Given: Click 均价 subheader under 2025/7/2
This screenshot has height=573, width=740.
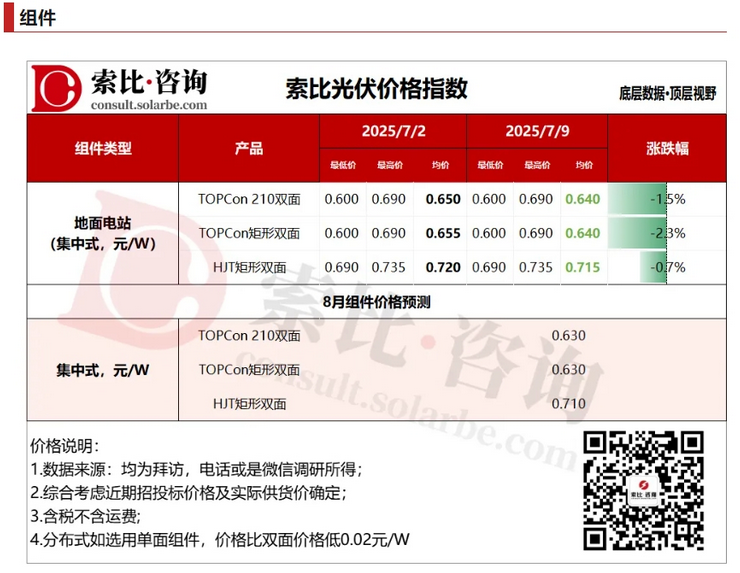Looking at the screenshot, I should (441, 165).
